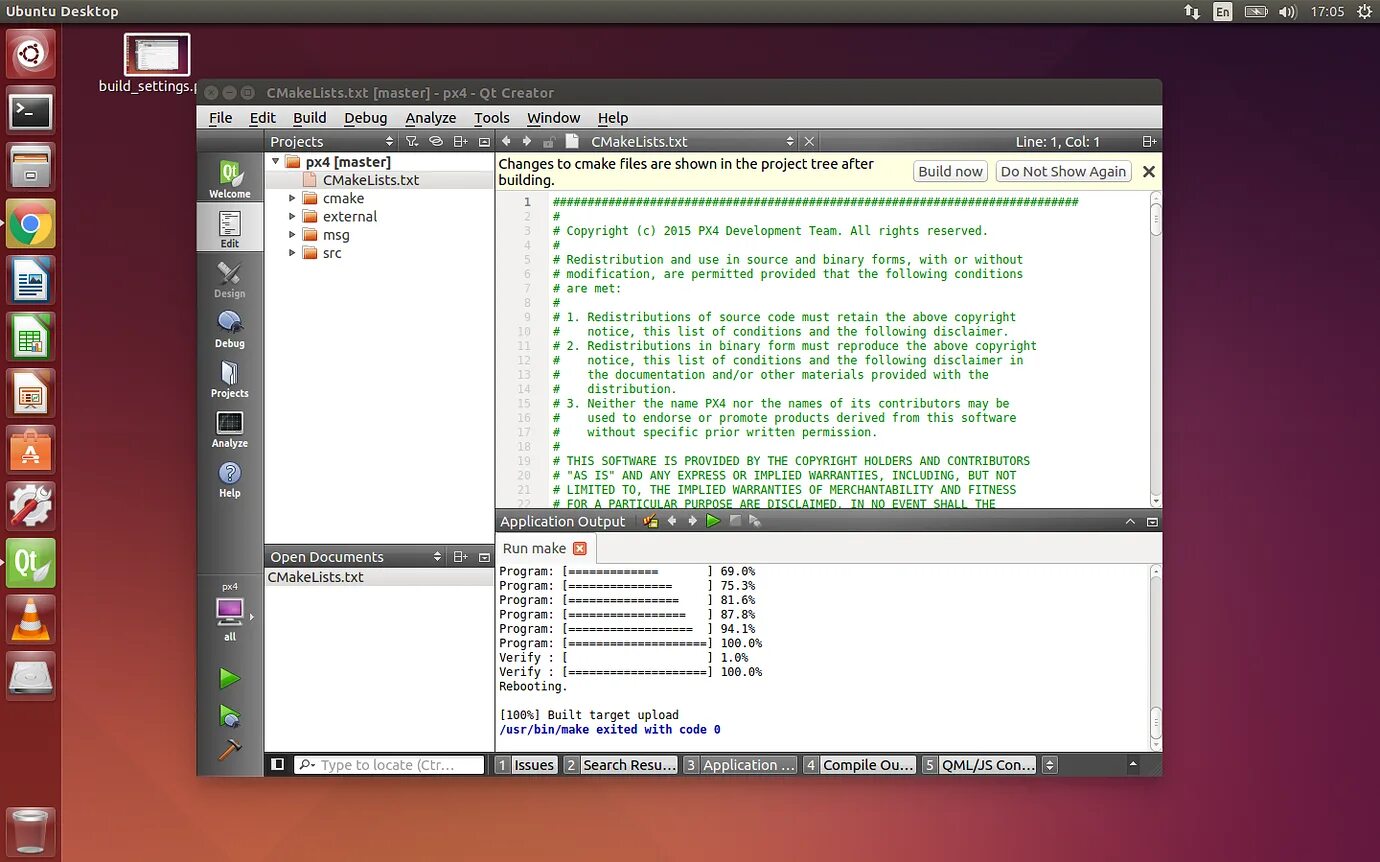Dismiss the cmake changes info bar

[x=1149, y=172]
